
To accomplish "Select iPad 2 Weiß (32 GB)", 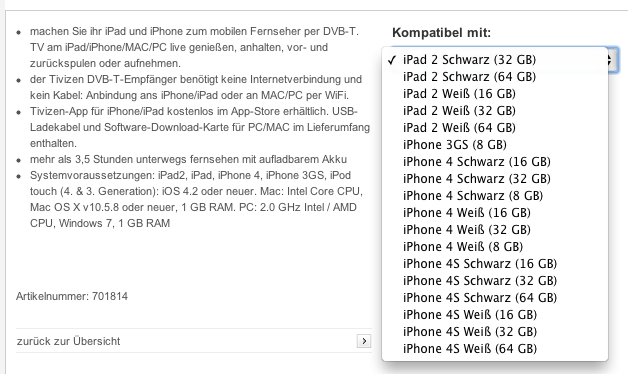I will pos(495,111).
